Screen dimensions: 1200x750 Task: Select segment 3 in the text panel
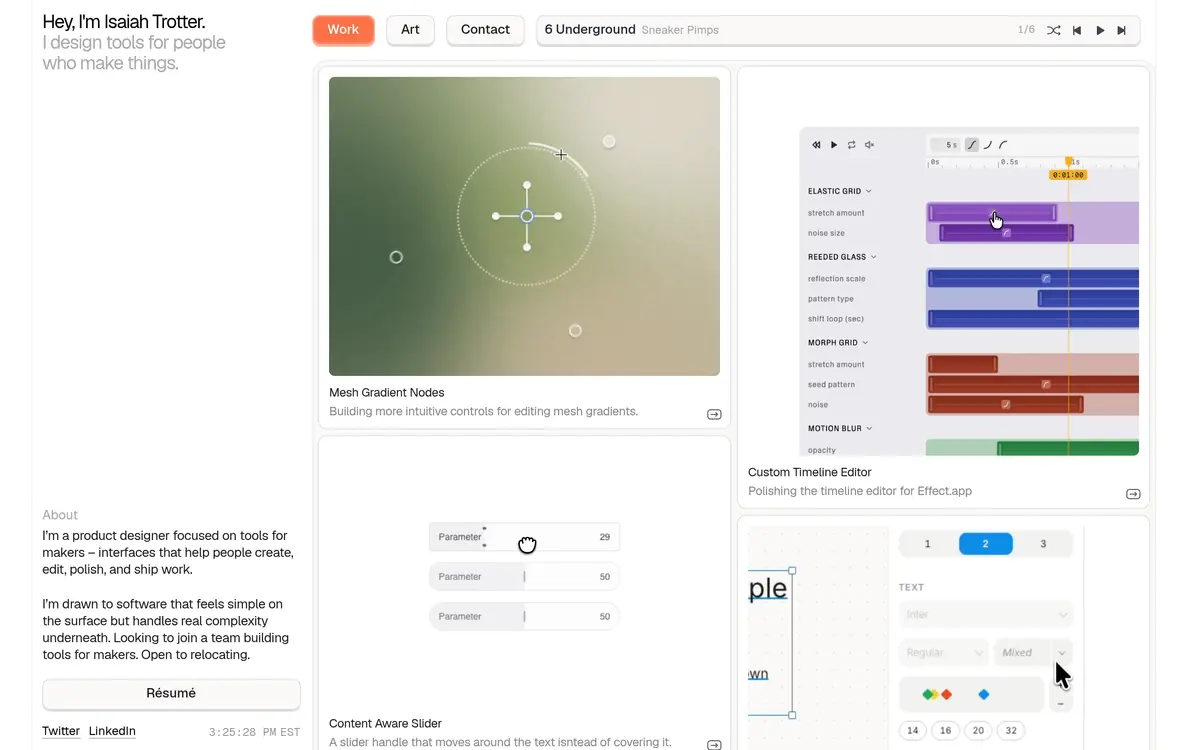[x=1043, y=544]
